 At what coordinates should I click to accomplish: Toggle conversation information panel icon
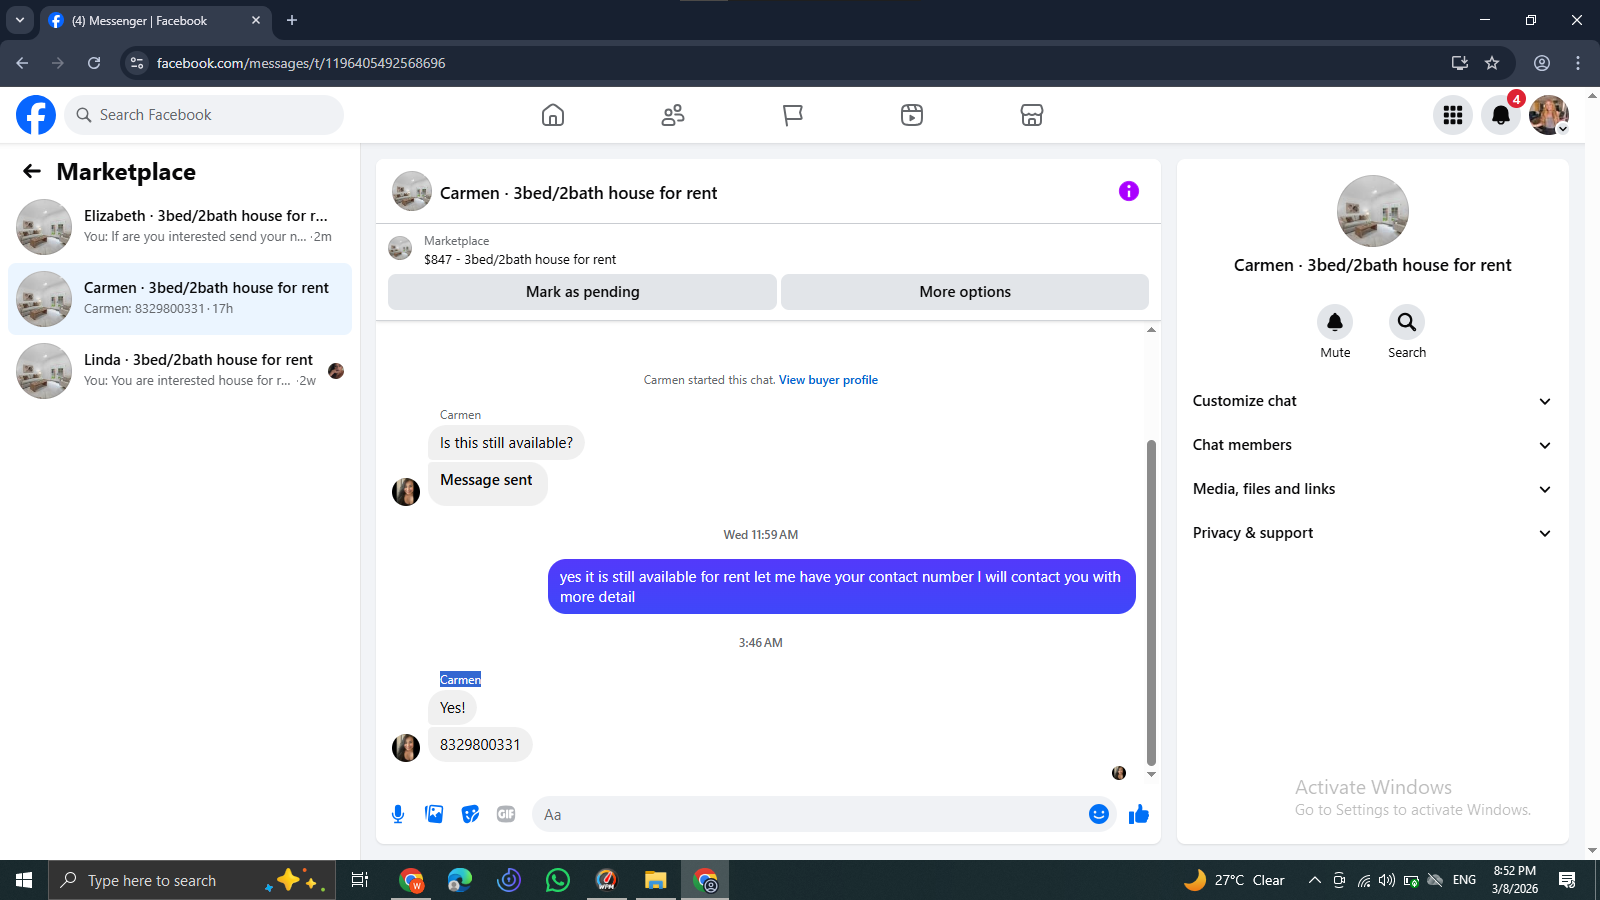(1129, 191)
